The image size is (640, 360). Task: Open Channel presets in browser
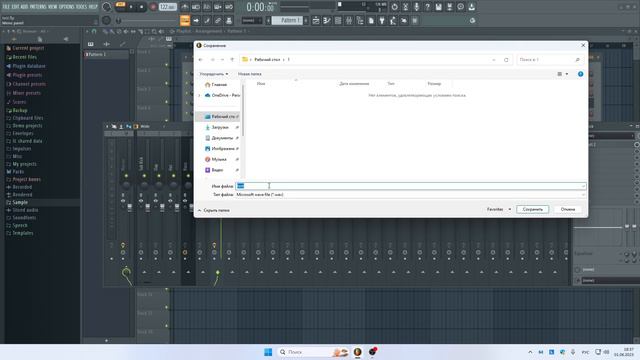[x=29, y=84]
